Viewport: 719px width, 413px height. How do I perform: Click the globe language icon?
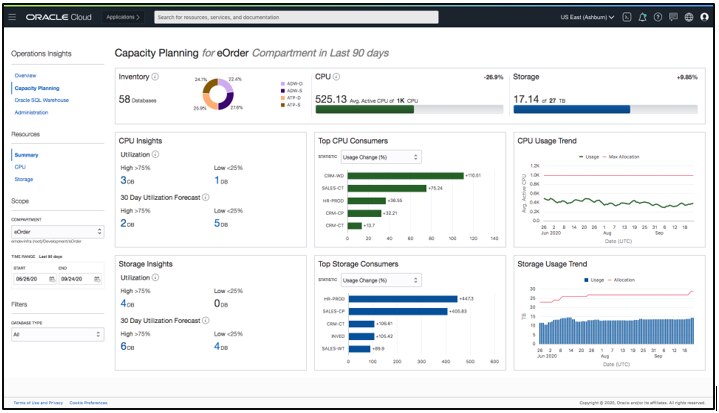[x=688, y=17]
